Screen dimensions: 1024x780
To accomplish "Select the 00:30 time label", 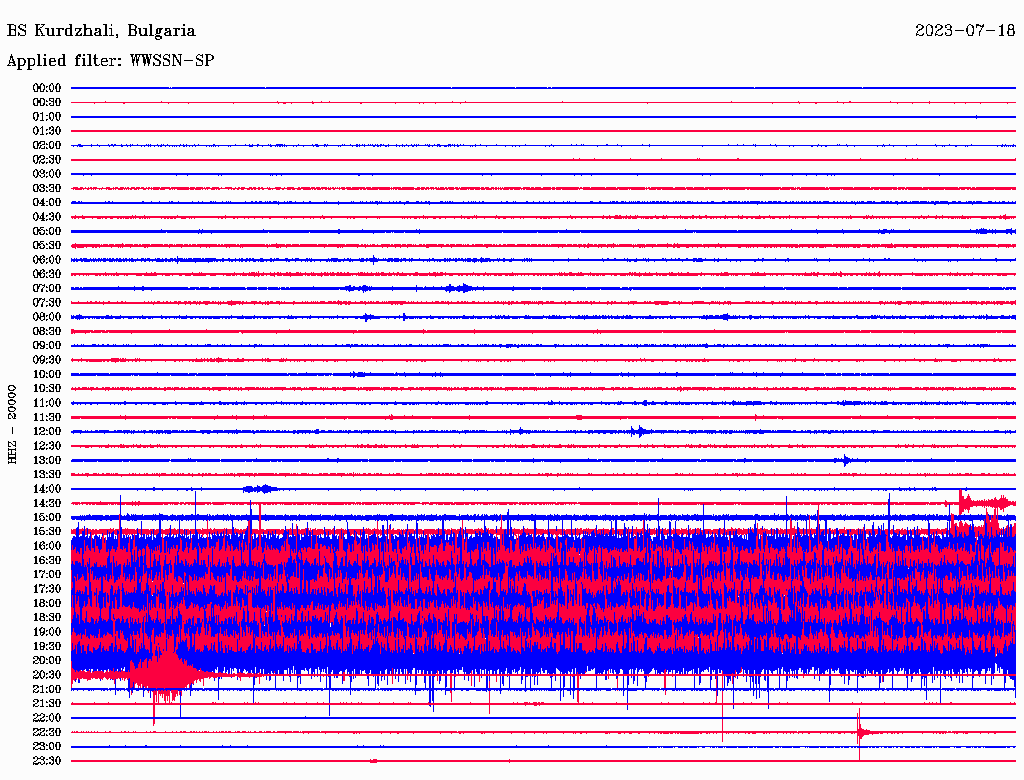I will pyautogui.click(x=47, y=102).
